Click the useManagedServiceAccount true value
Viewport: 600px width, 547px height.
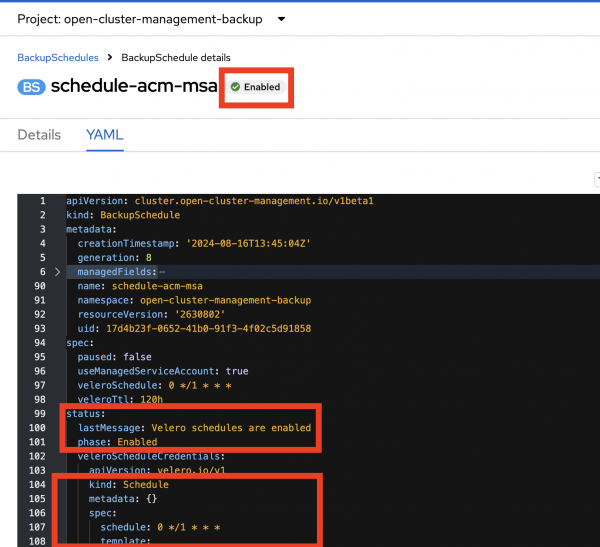(236, 371)
